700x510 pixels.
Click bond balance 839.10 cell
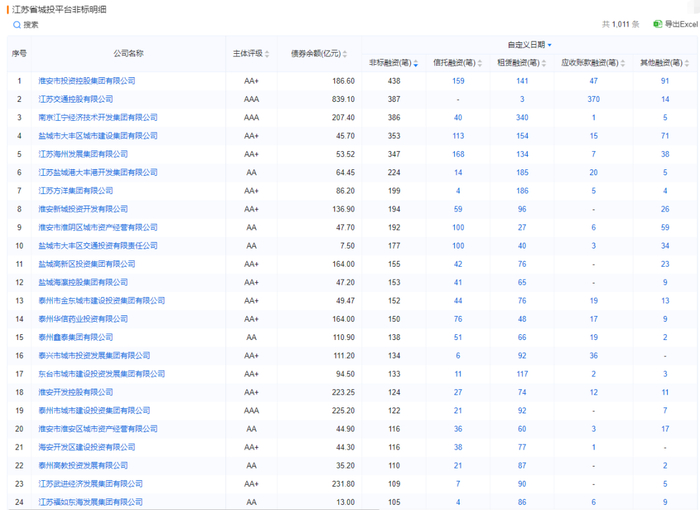pos(343,99)
